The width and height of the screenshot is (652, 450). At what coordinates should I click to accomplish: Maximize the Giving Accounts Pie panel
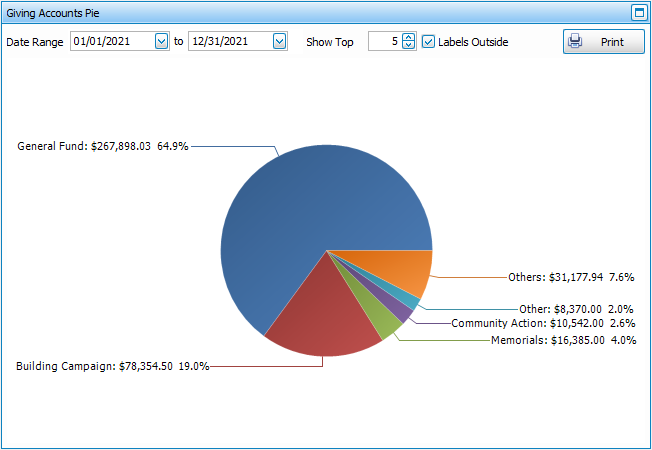[x=639, y=13]
